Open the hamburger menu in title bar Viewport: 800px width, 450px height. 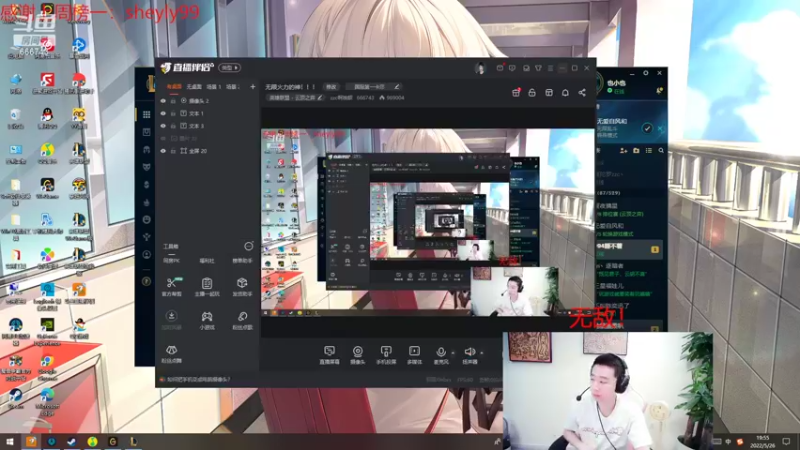(550, 68)
